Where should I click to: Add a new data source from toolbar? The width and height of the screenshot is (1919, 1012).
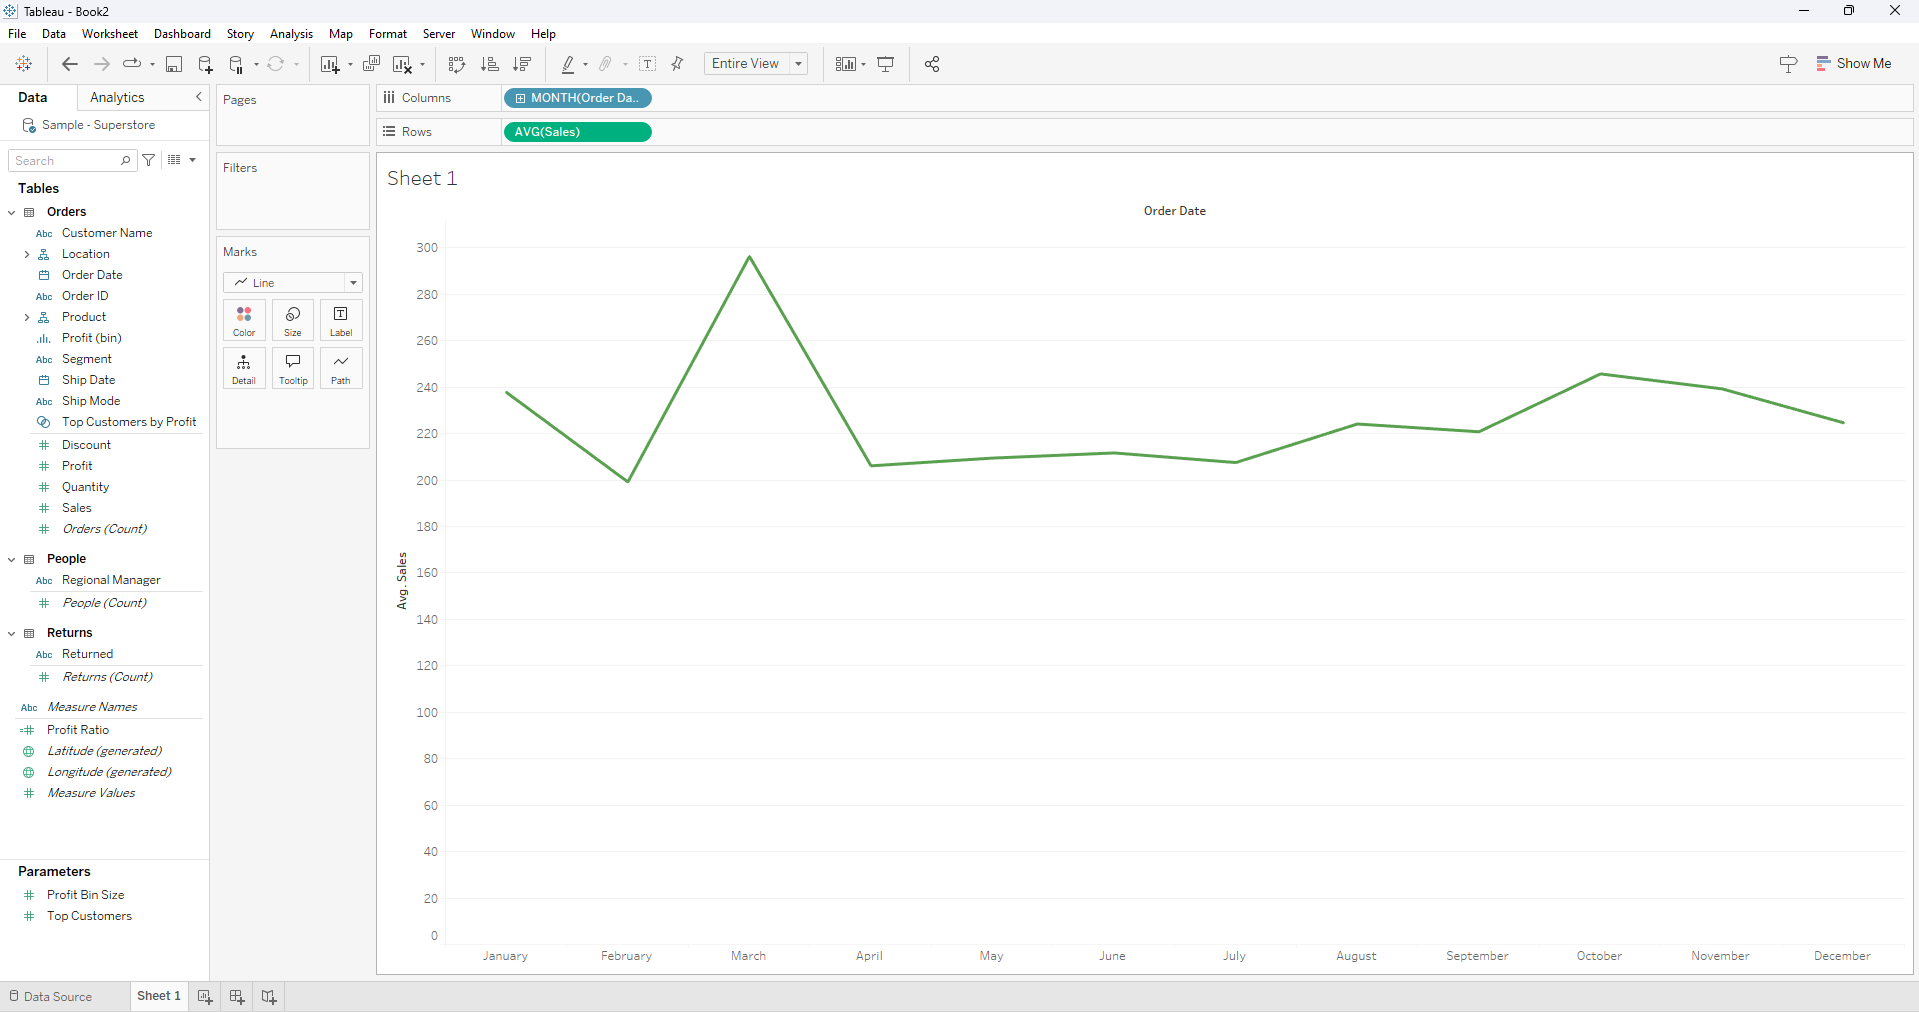[205, 64]
